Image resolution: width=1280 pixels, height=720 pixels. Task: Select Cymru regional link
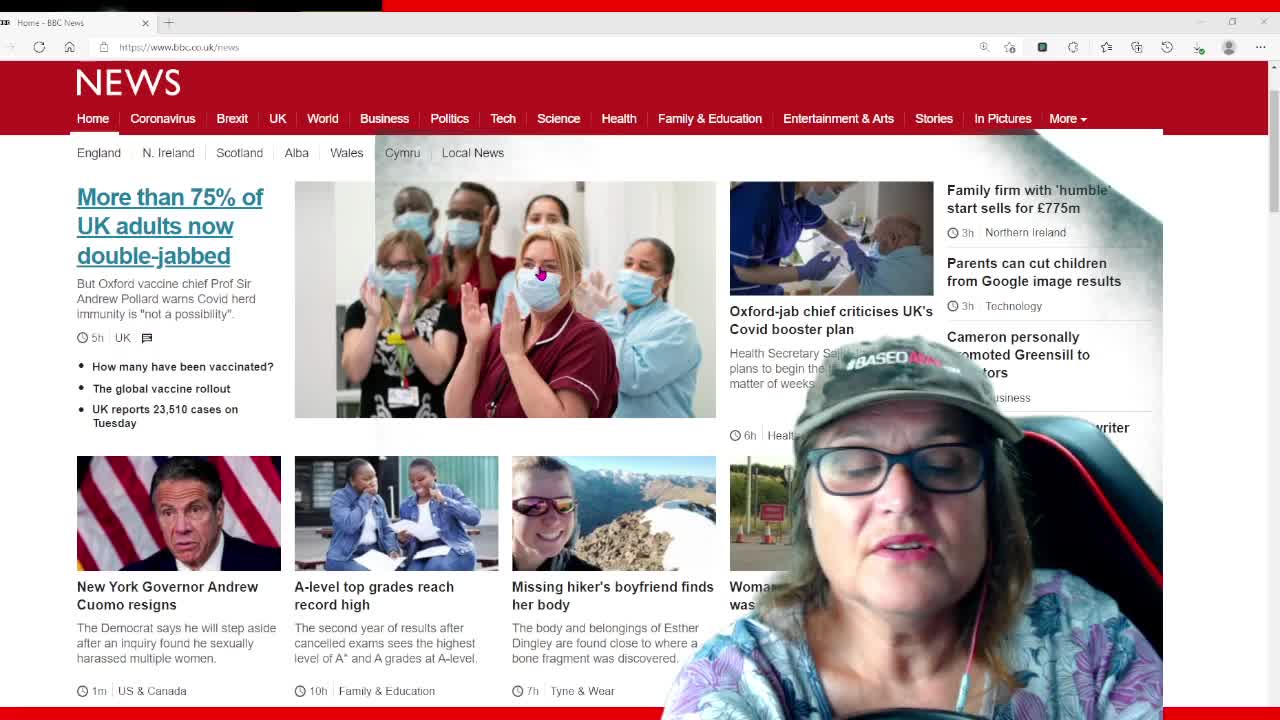[x=402, y=153]
